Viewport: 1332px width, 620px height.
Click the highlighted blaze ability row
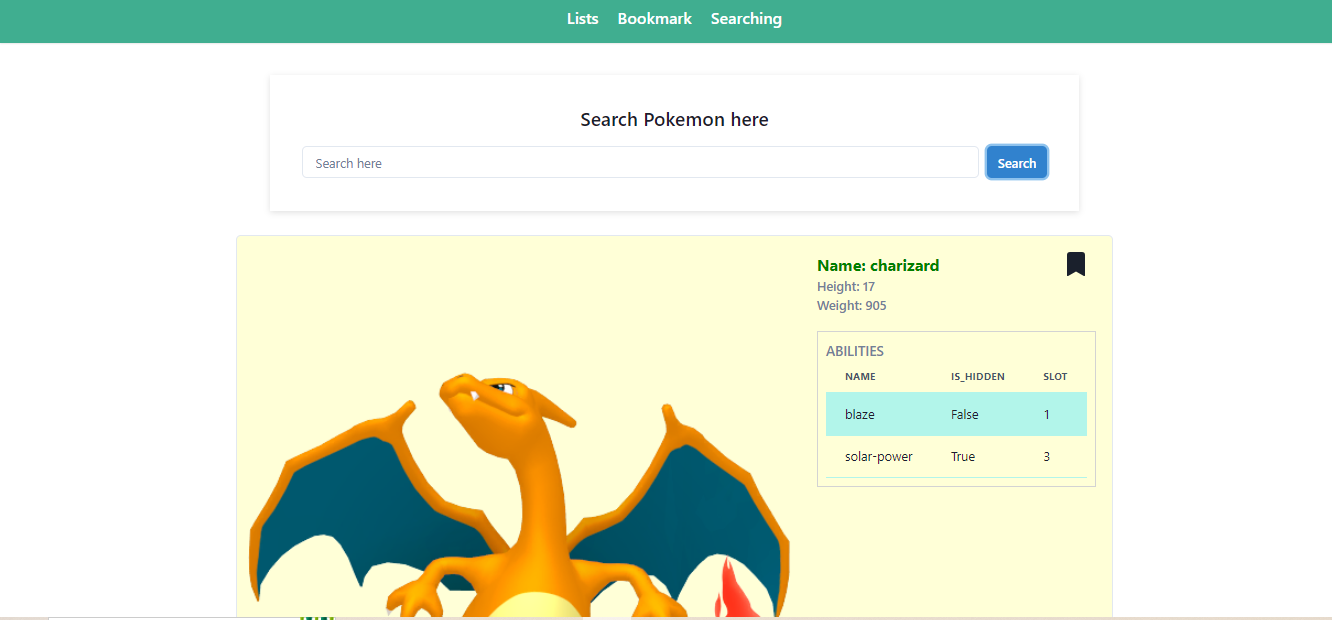956,414
